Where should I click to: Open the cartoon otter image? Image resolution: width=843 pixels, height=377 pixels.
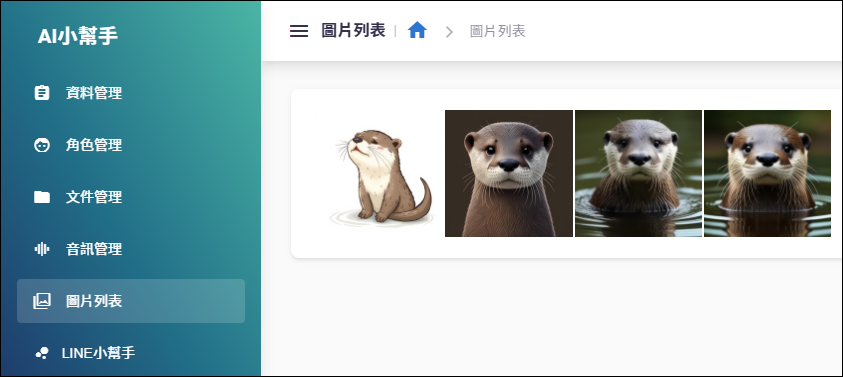click(380, 173)
